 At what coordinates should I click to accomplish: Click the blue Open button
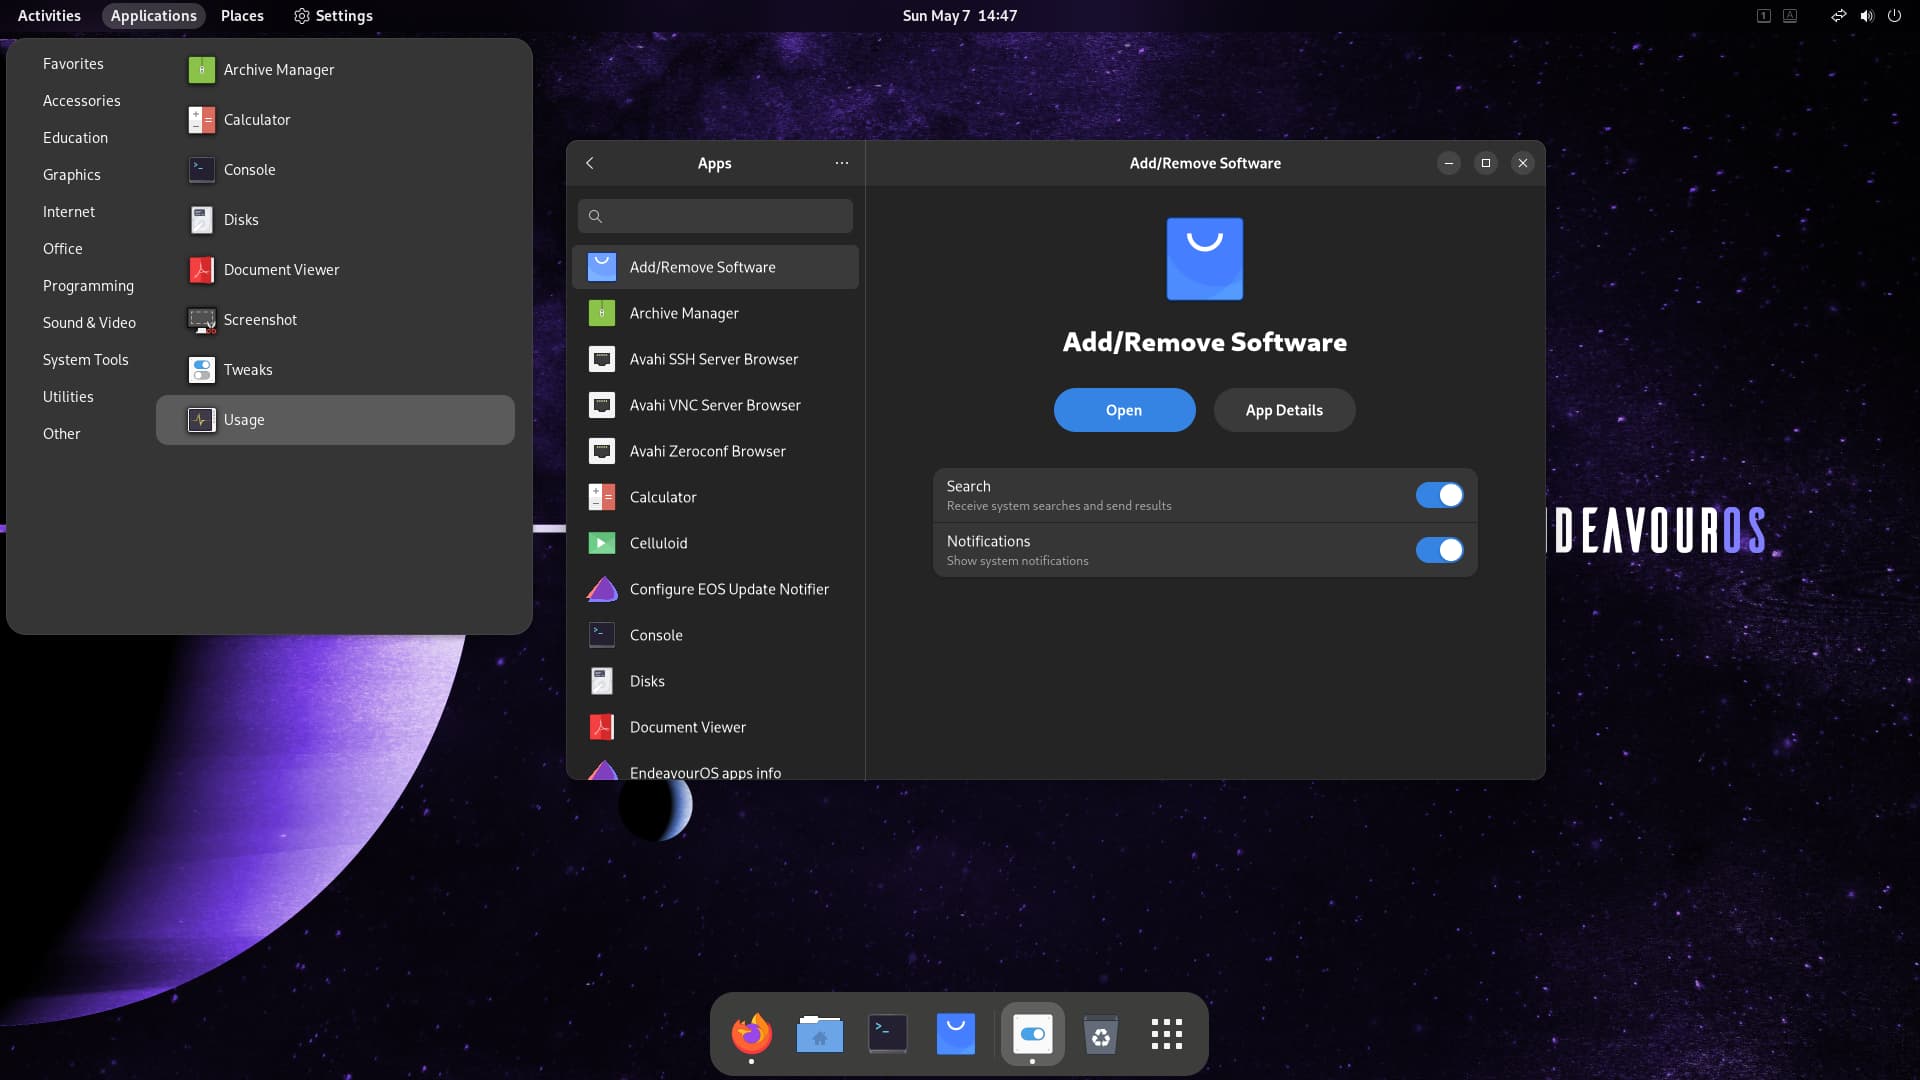pyautogui.click(x=1124, y=410)
